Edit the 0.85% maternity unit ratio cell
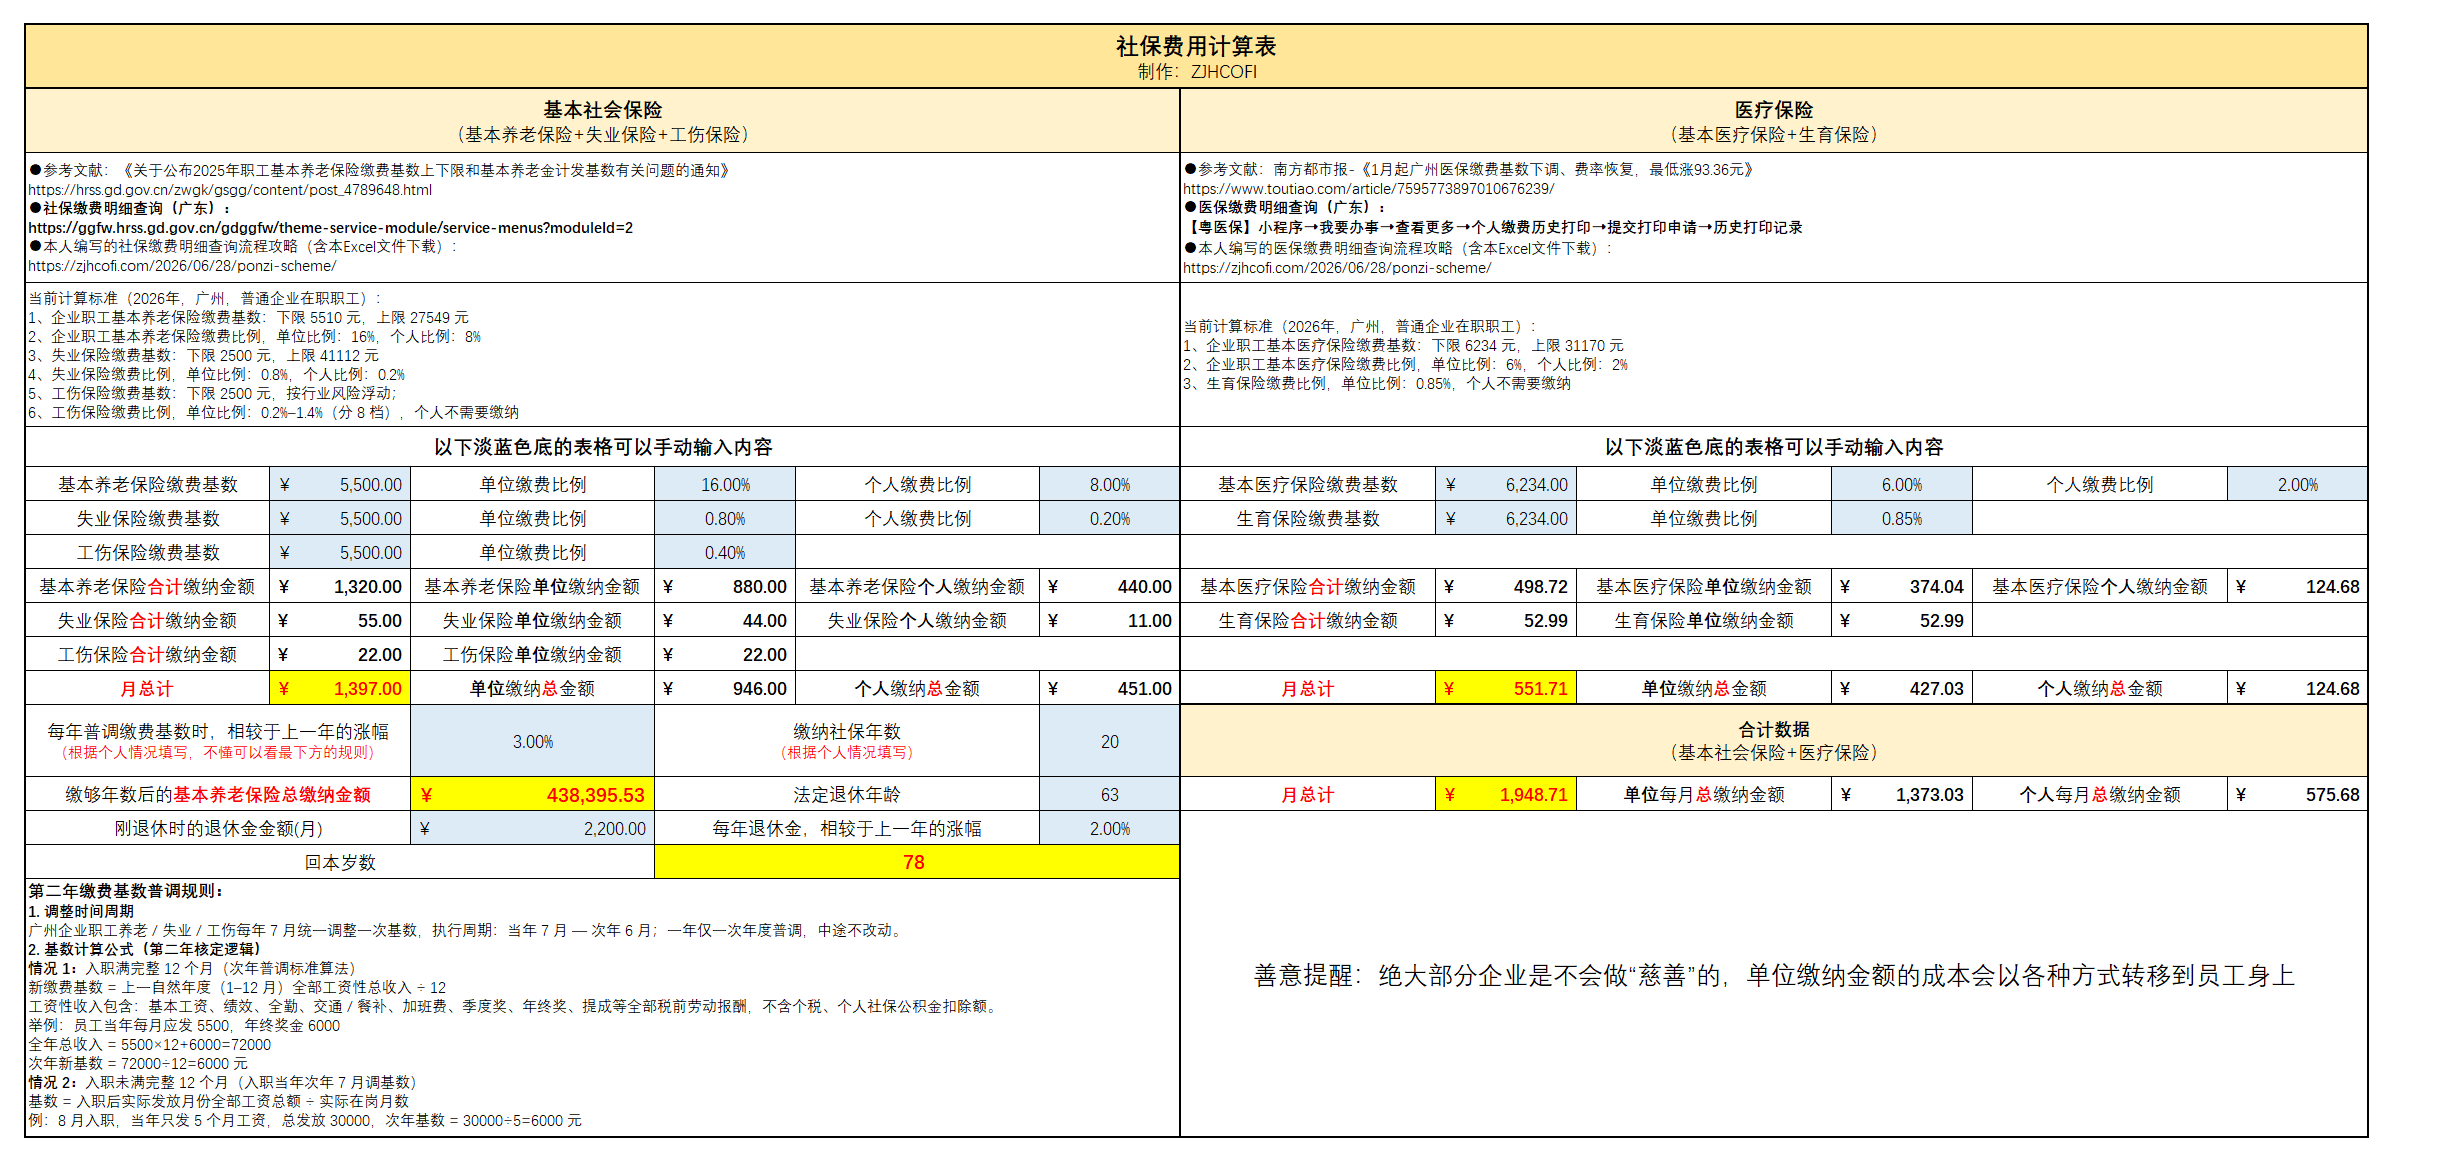The image size is (2449, 1161). [1902, 519]
